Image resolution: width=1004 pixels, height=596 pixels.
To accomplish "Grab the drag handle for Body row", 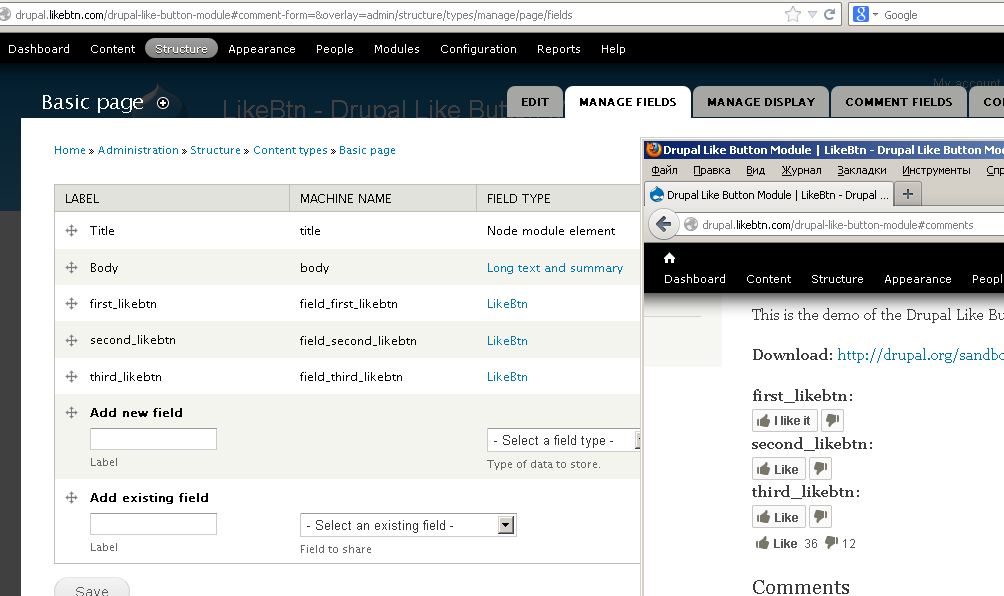I will pos(72,268).
